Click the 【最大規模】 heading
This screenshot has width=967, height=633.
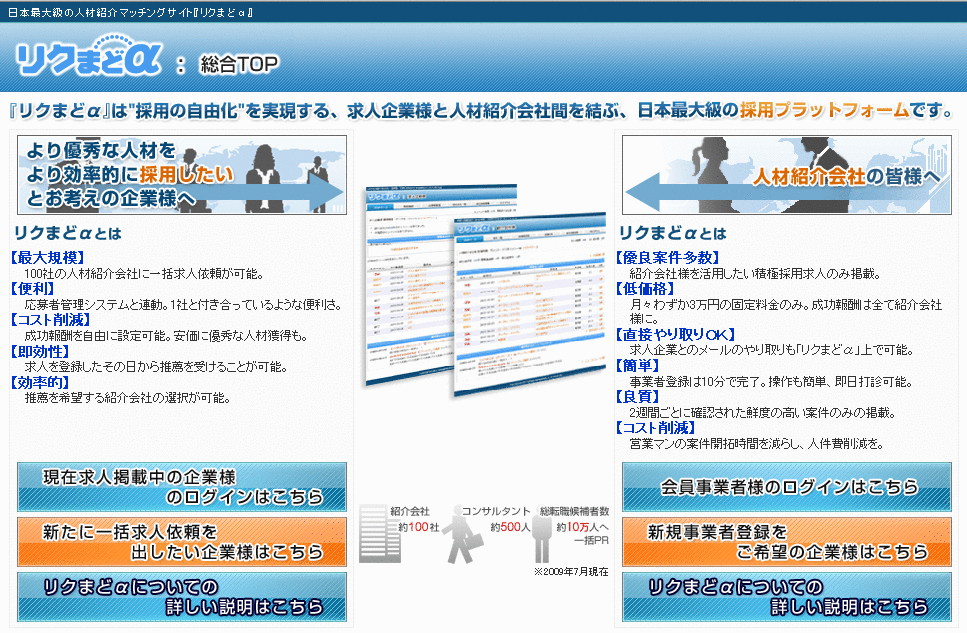(x=47, y=257)
